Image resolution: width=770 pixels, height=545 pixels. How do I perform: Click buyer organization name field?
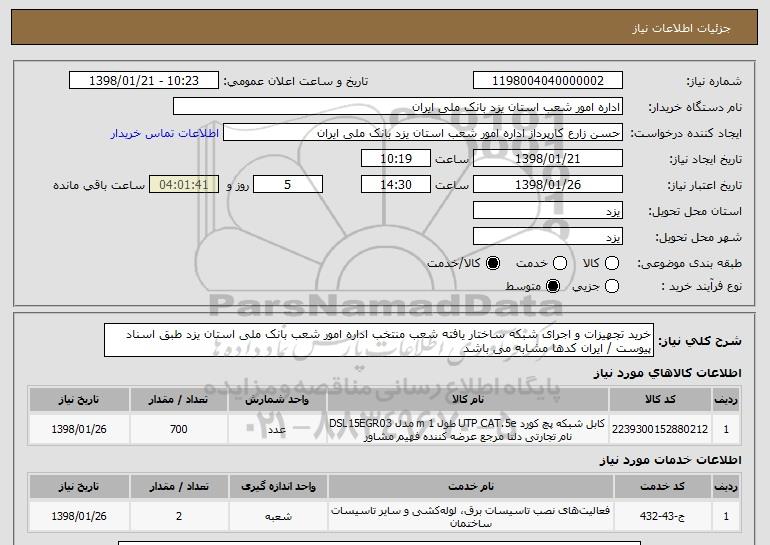(x=398, y=107)
